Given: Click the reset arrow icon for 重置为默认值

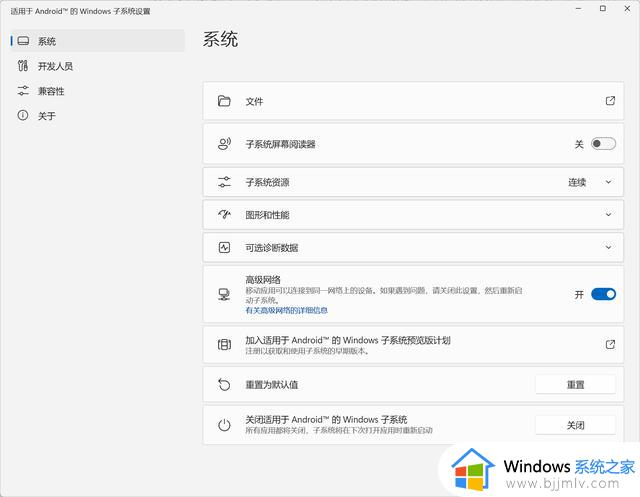Looking at the screenshot, I should point(224,384).
